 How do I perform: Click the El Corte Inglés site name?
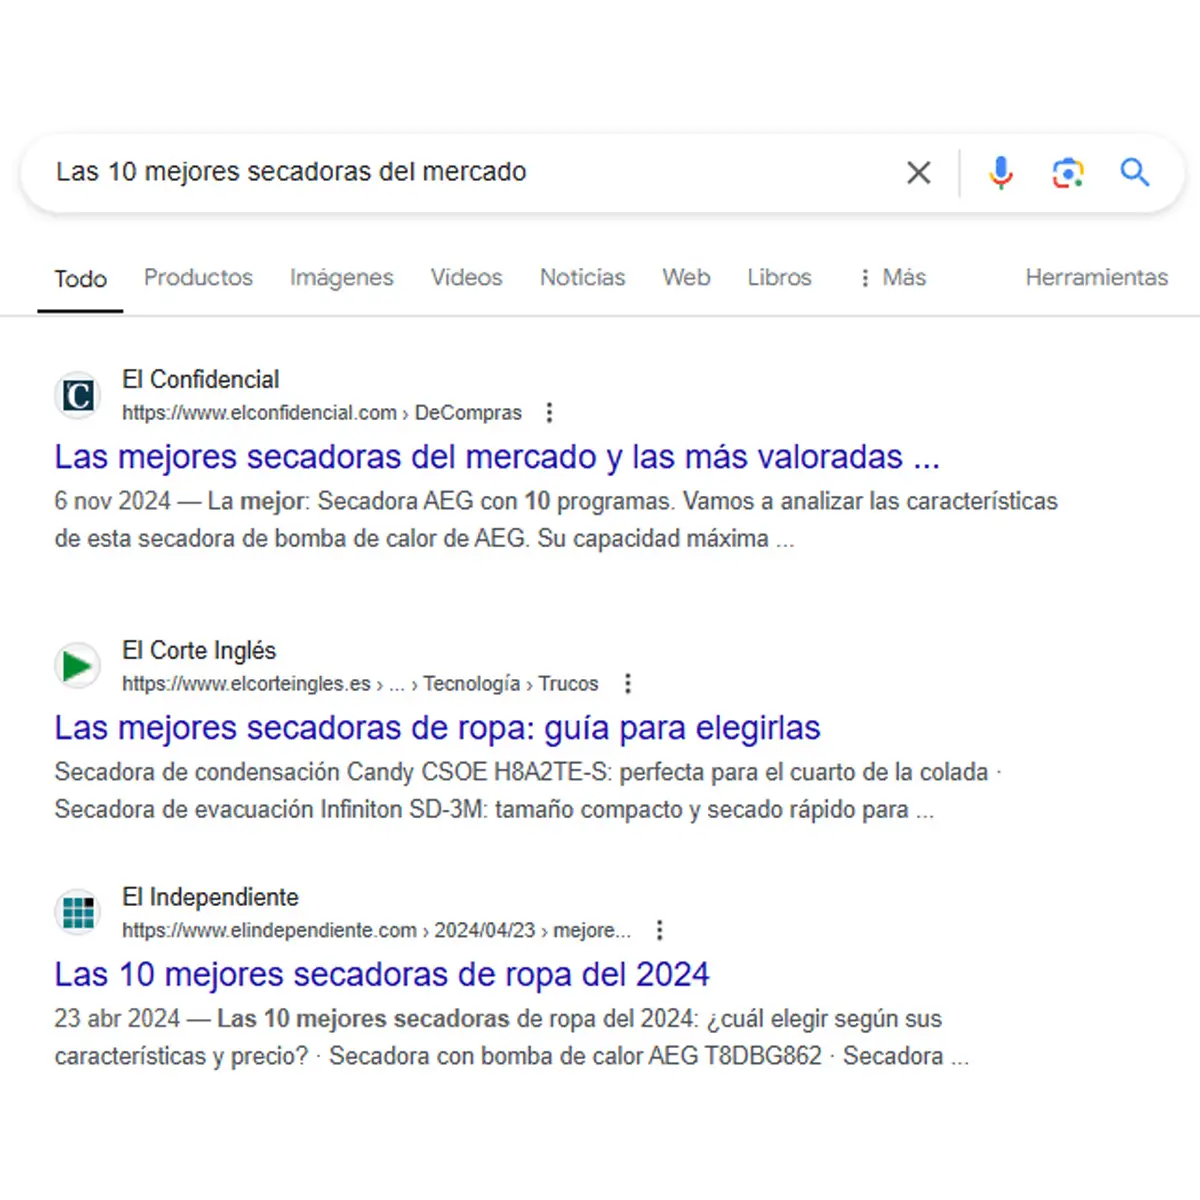pos(199,651)
